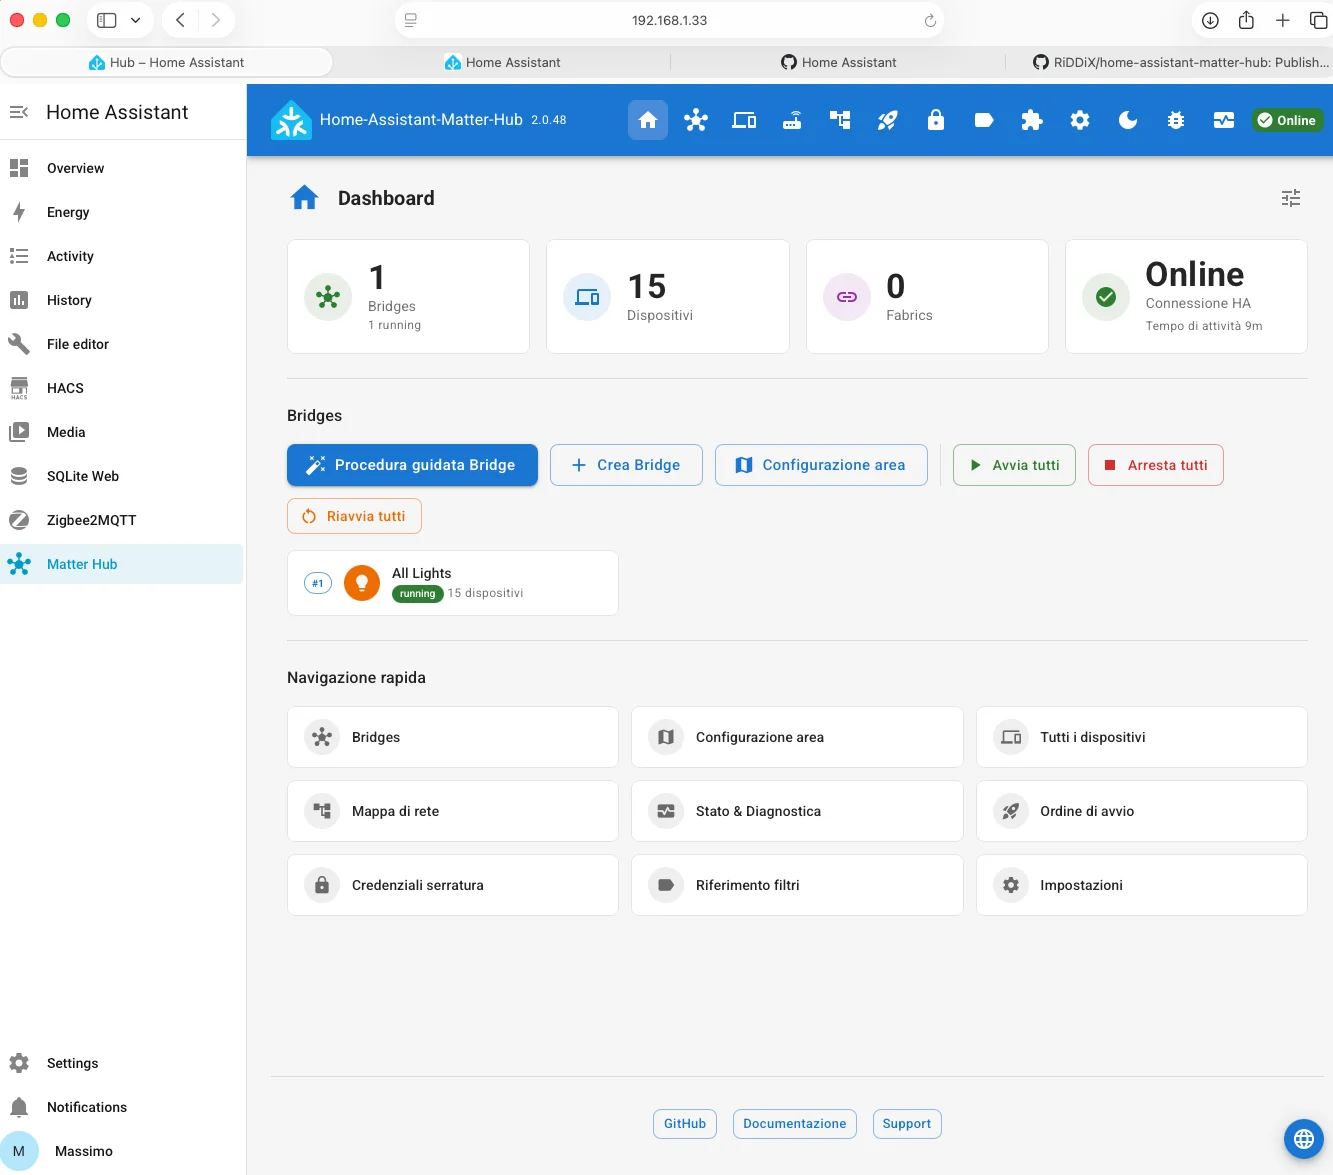1333x1175 pixels.
Task: Open SQLite Web in the sidebar
Action: (122, 476)
